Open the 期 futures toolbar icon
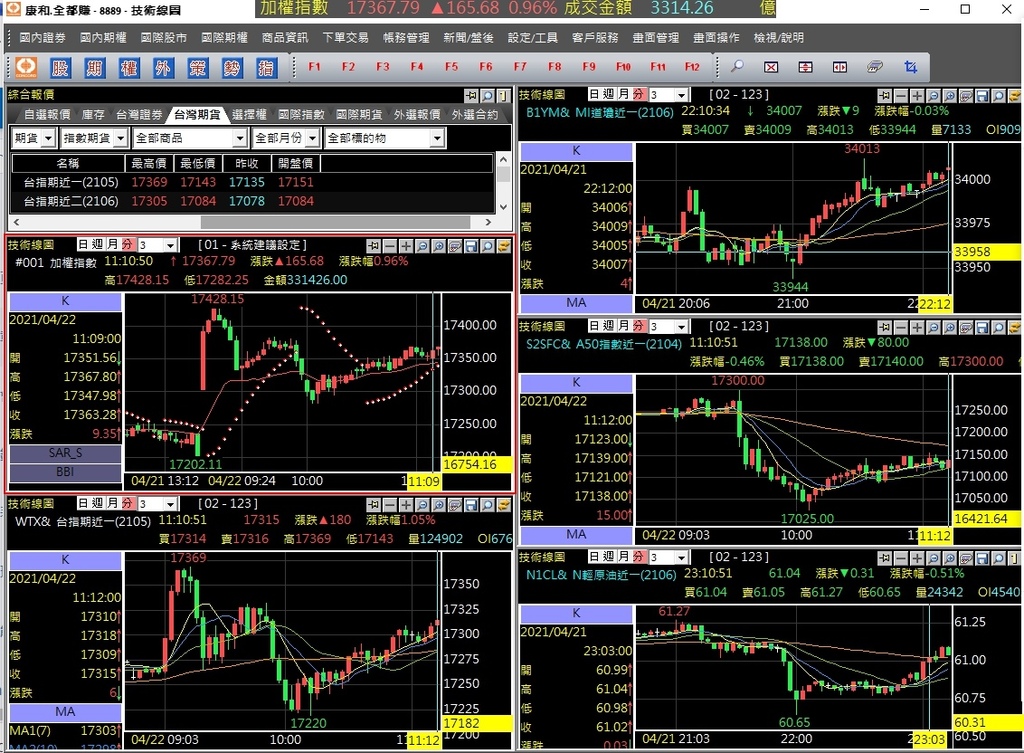Screen dimensions: 1024x753 95,67
